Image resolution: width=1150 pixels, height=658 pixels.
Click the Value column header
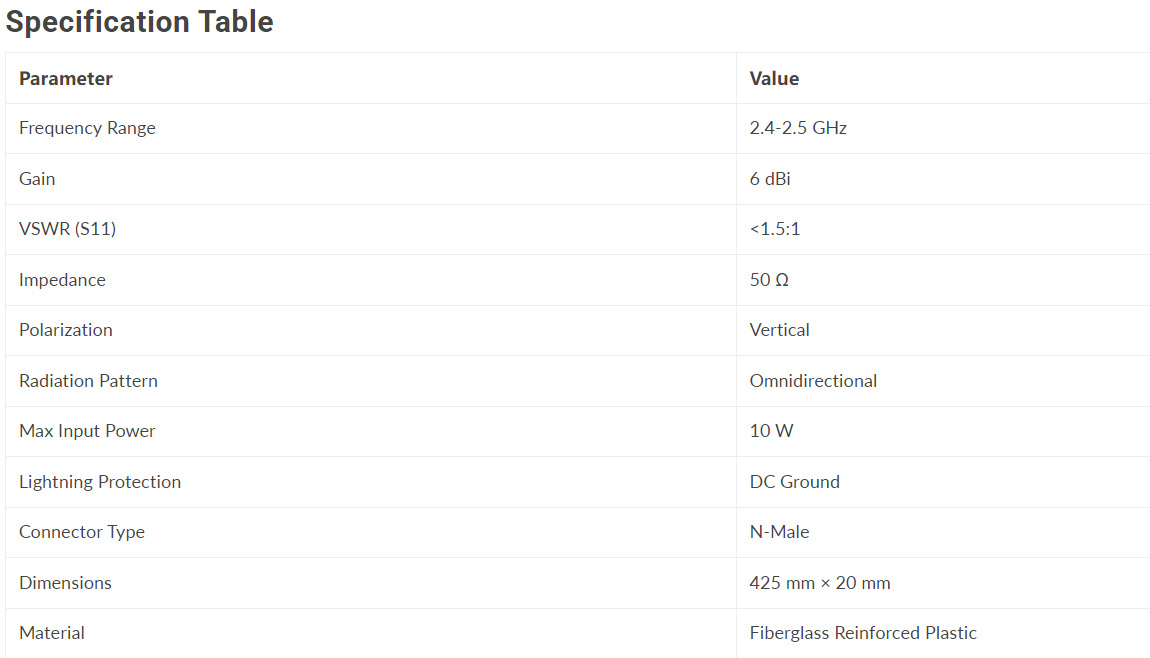[x=774, y=78]
